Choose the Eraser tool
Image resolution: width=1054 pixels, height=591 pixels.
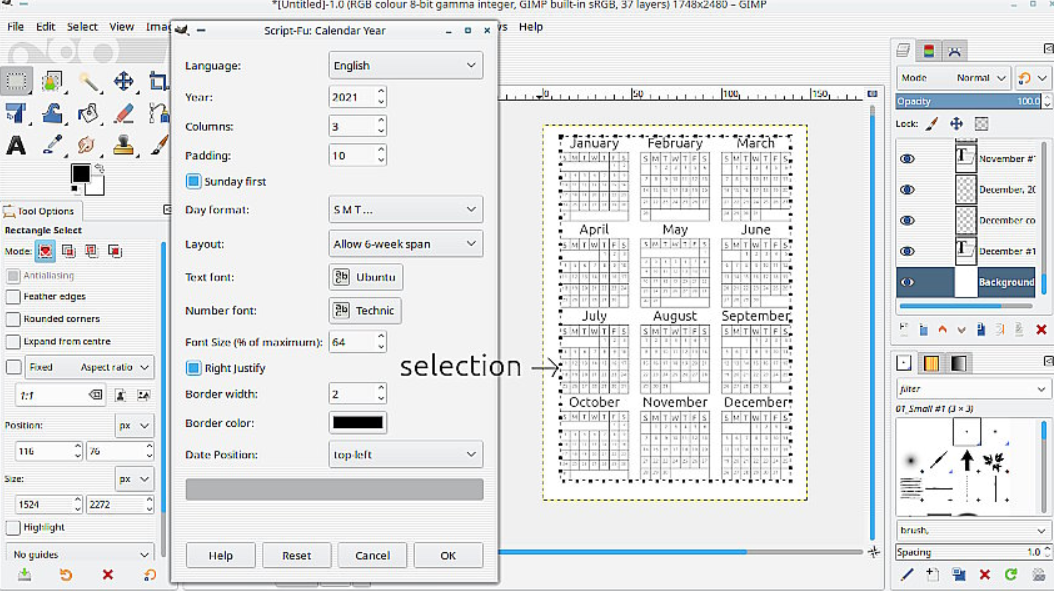pyautogui.click(x=123, y=114)
